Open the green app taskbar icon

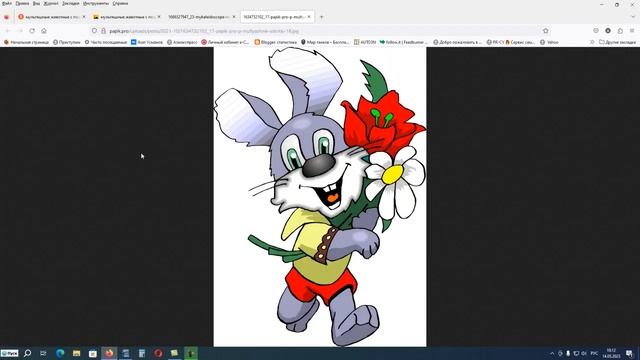[x=191, y=353]
